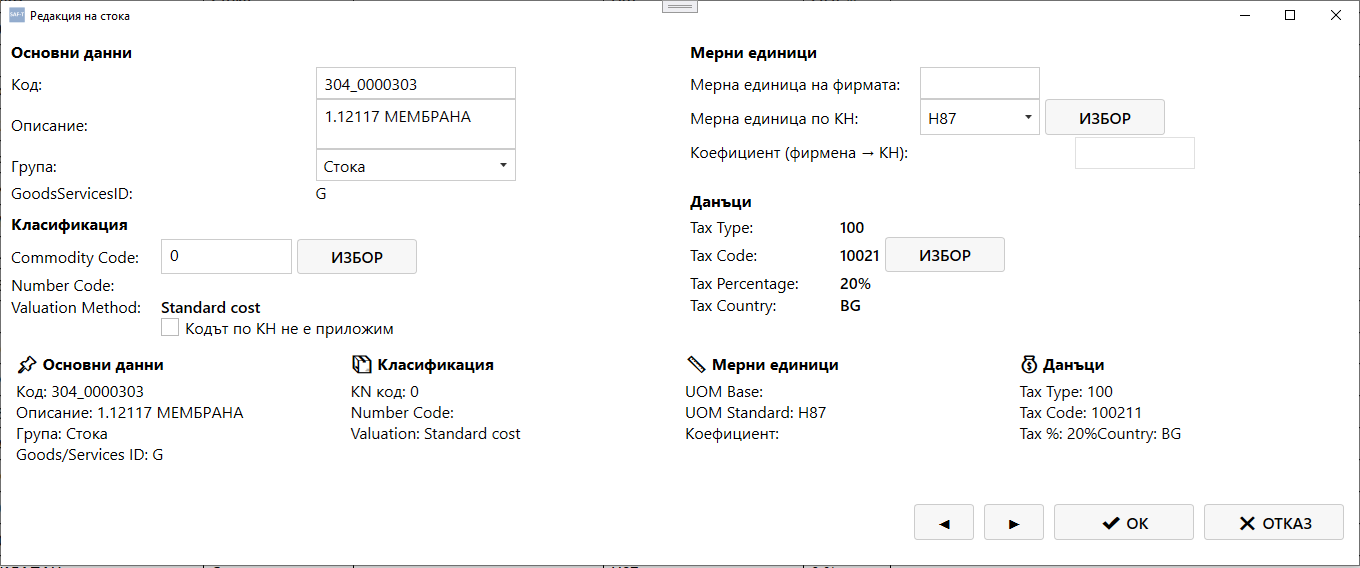This screenshot has width=1360, height=568.
Task: Open the Група dropdown showing Стока
Action: (416, 166)
